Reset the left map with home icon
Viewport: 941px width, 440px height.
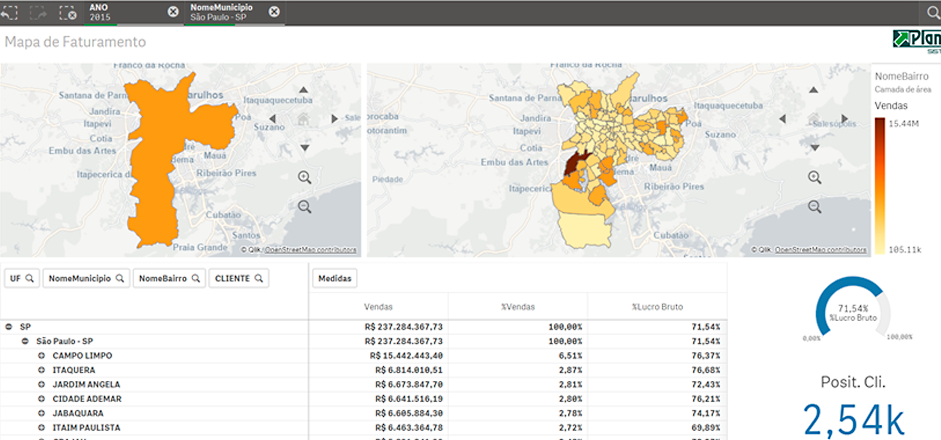(305, 118)
